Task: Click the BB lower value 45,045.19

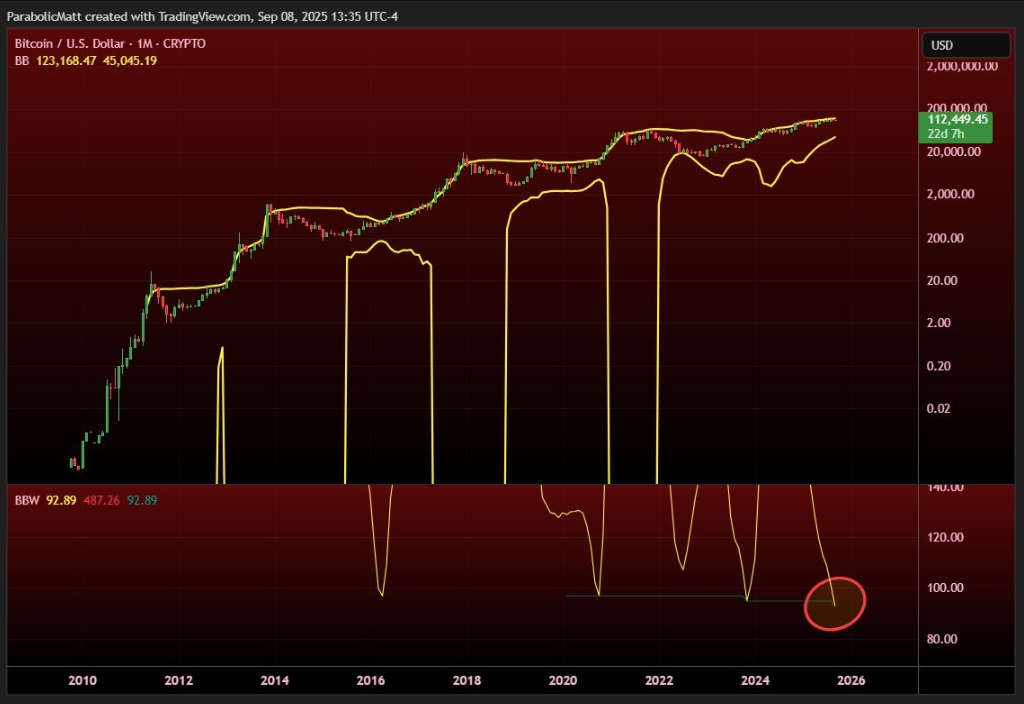Action: point(130,61)
